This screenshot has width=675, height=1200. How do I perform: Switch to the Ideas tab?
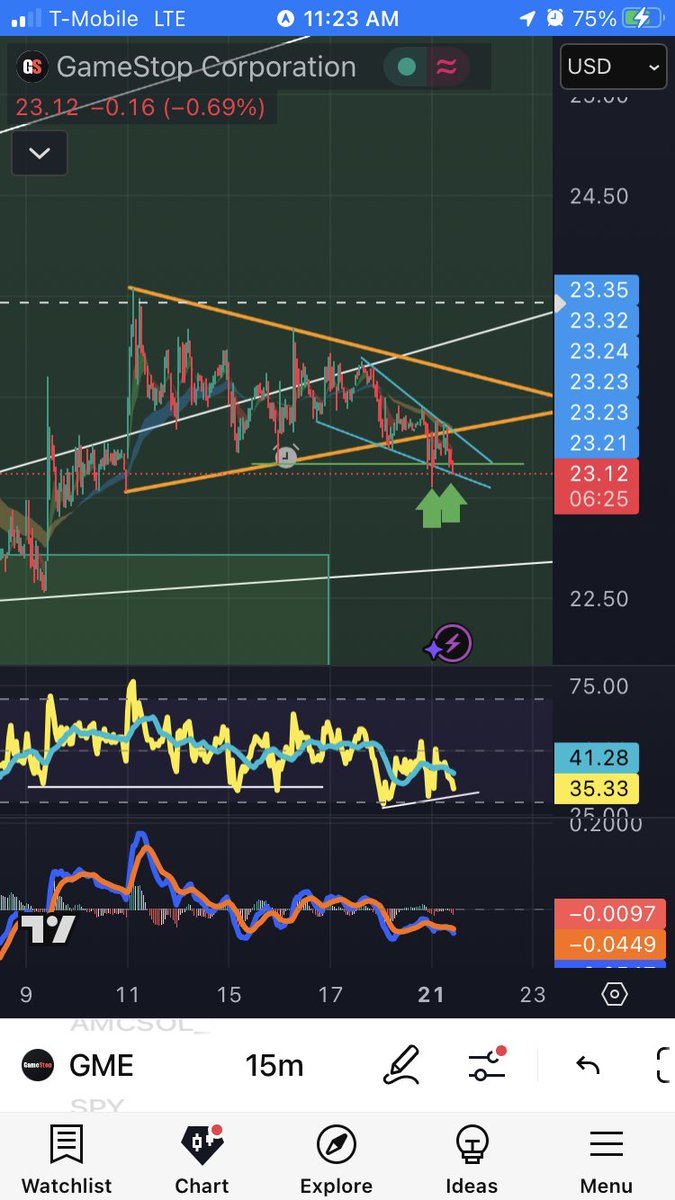(471, 1160)
